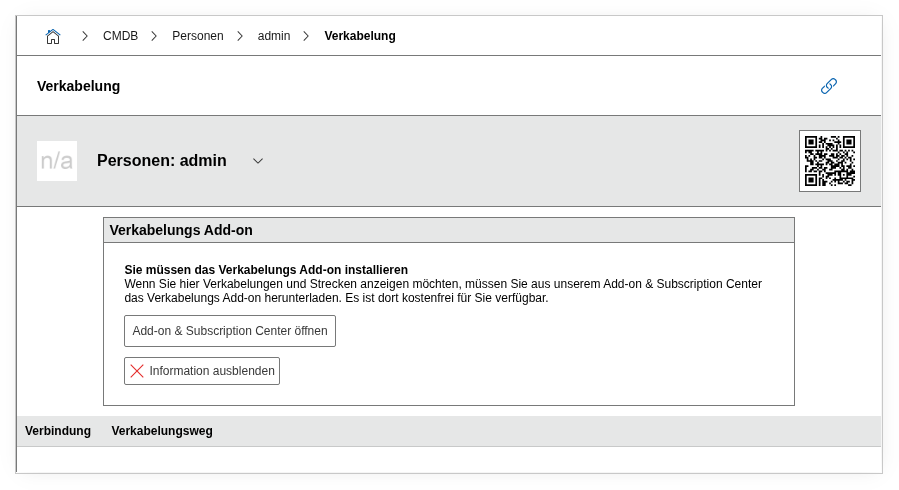Click the Verkabelungsweg column header

pyautogui.click(x=162, y=431)
